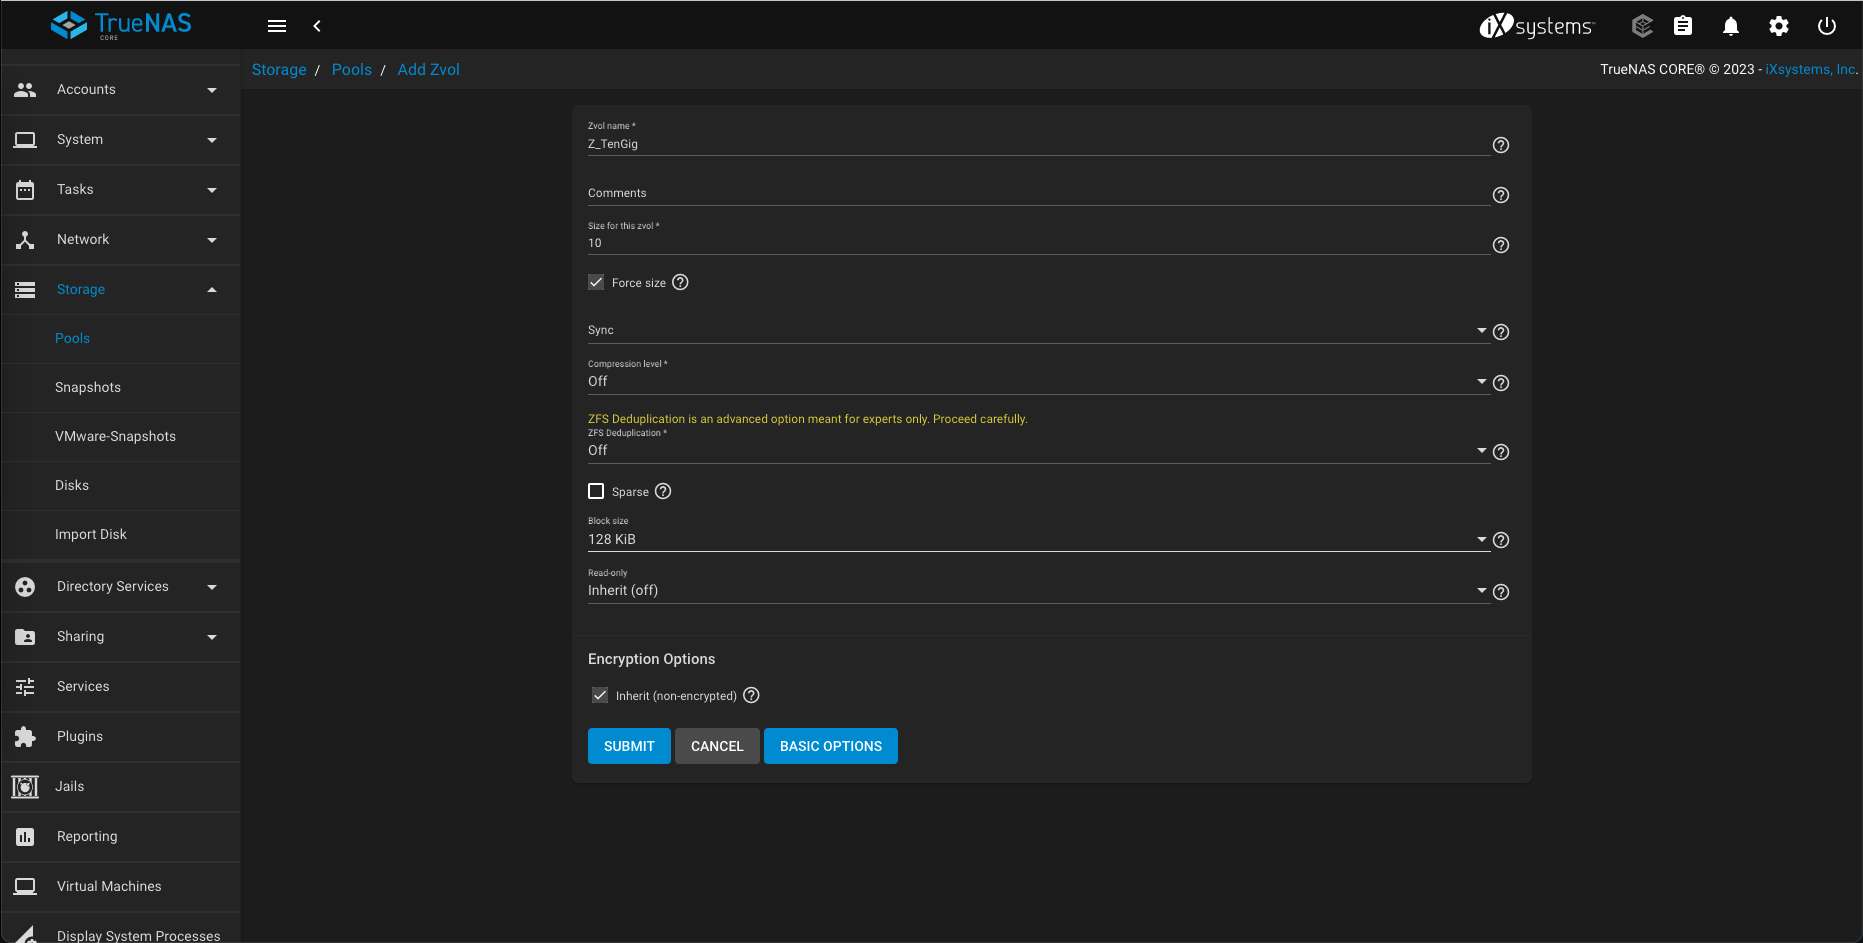Show help for Zvol name field
Image resolution: width=1863 pixels, height=943 pixels.
click(x=1500, y=145)
